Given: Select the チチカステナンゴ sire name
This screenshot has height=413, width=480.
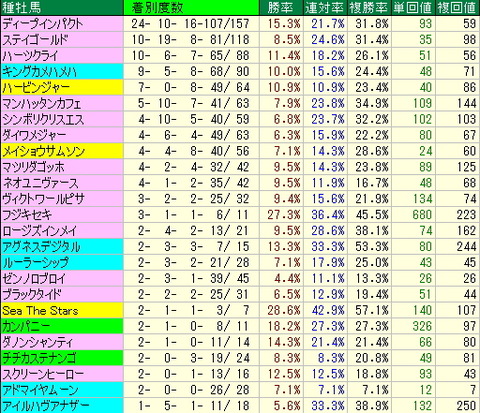Looking at the screenshot, I should tap(39, 358).
